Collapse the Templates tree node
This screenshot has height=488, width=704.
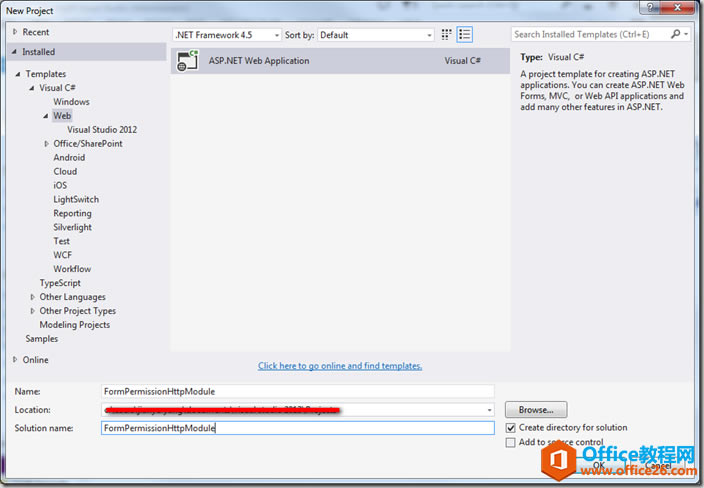tap(18, 74)
